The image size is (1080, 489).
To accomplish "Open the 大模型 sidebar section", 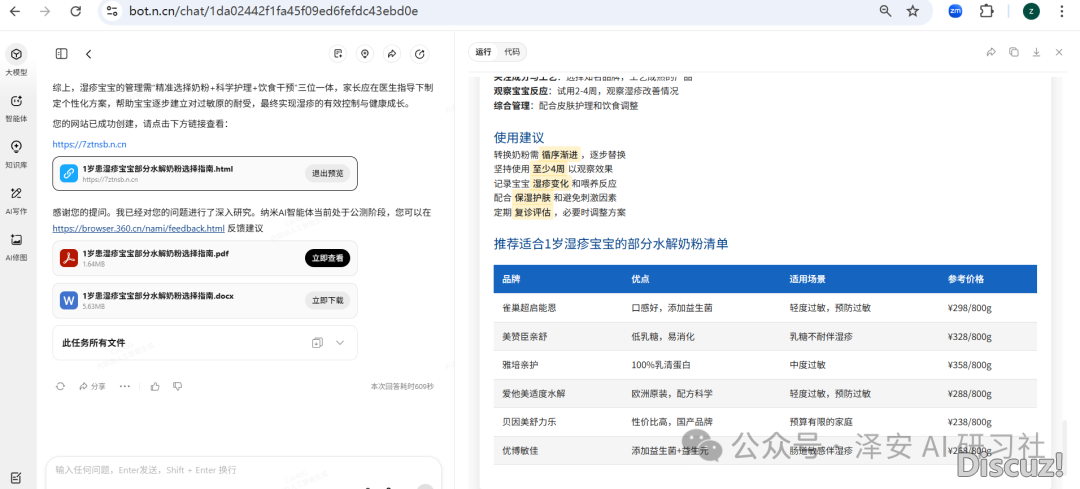I will [x=17, y=60].
